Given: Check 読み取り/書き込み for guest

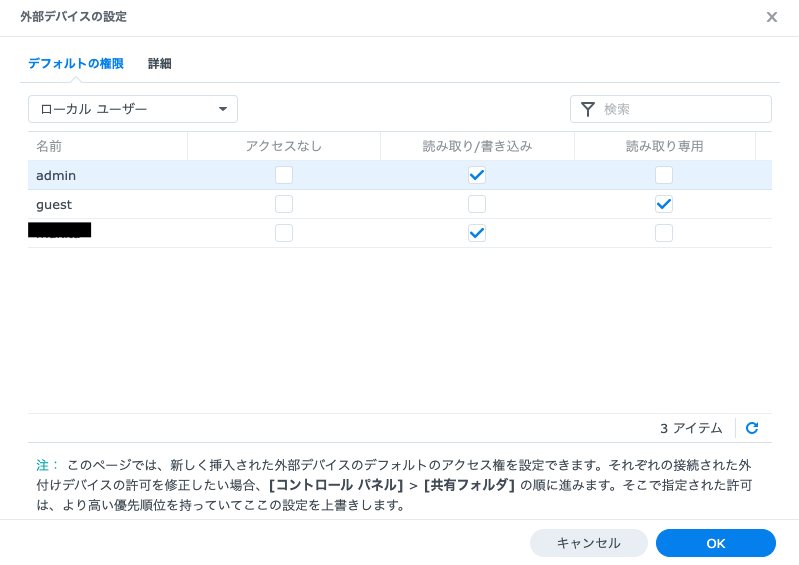Looking at the screenshot, I should click(x=477, y=204).
